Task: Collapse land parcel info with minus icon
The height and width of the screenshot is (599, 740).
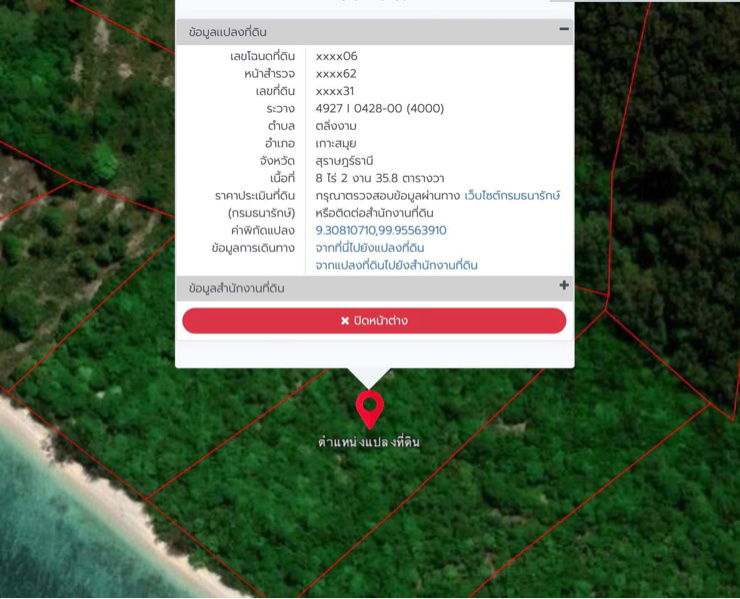Action: click(x=564, y=30)
